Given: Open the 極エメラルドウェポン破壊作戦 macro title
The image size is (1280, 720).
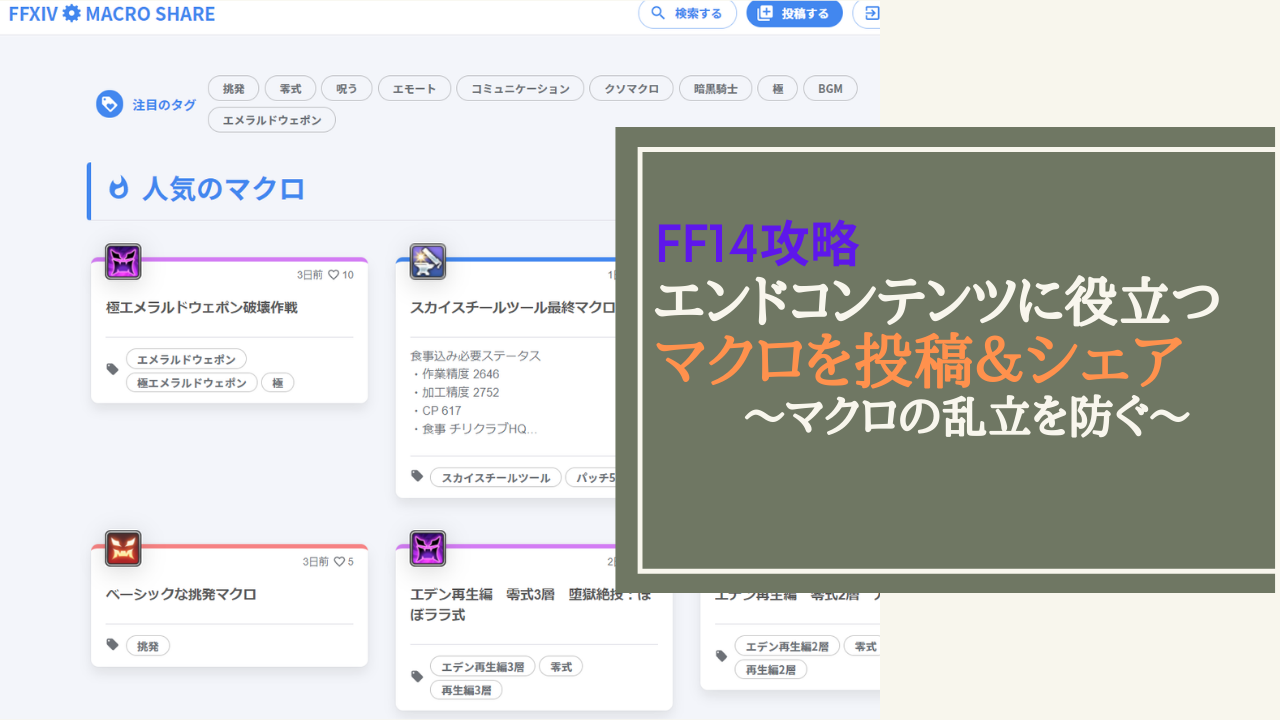Looking at the screenshot, I should coord(202,308).
